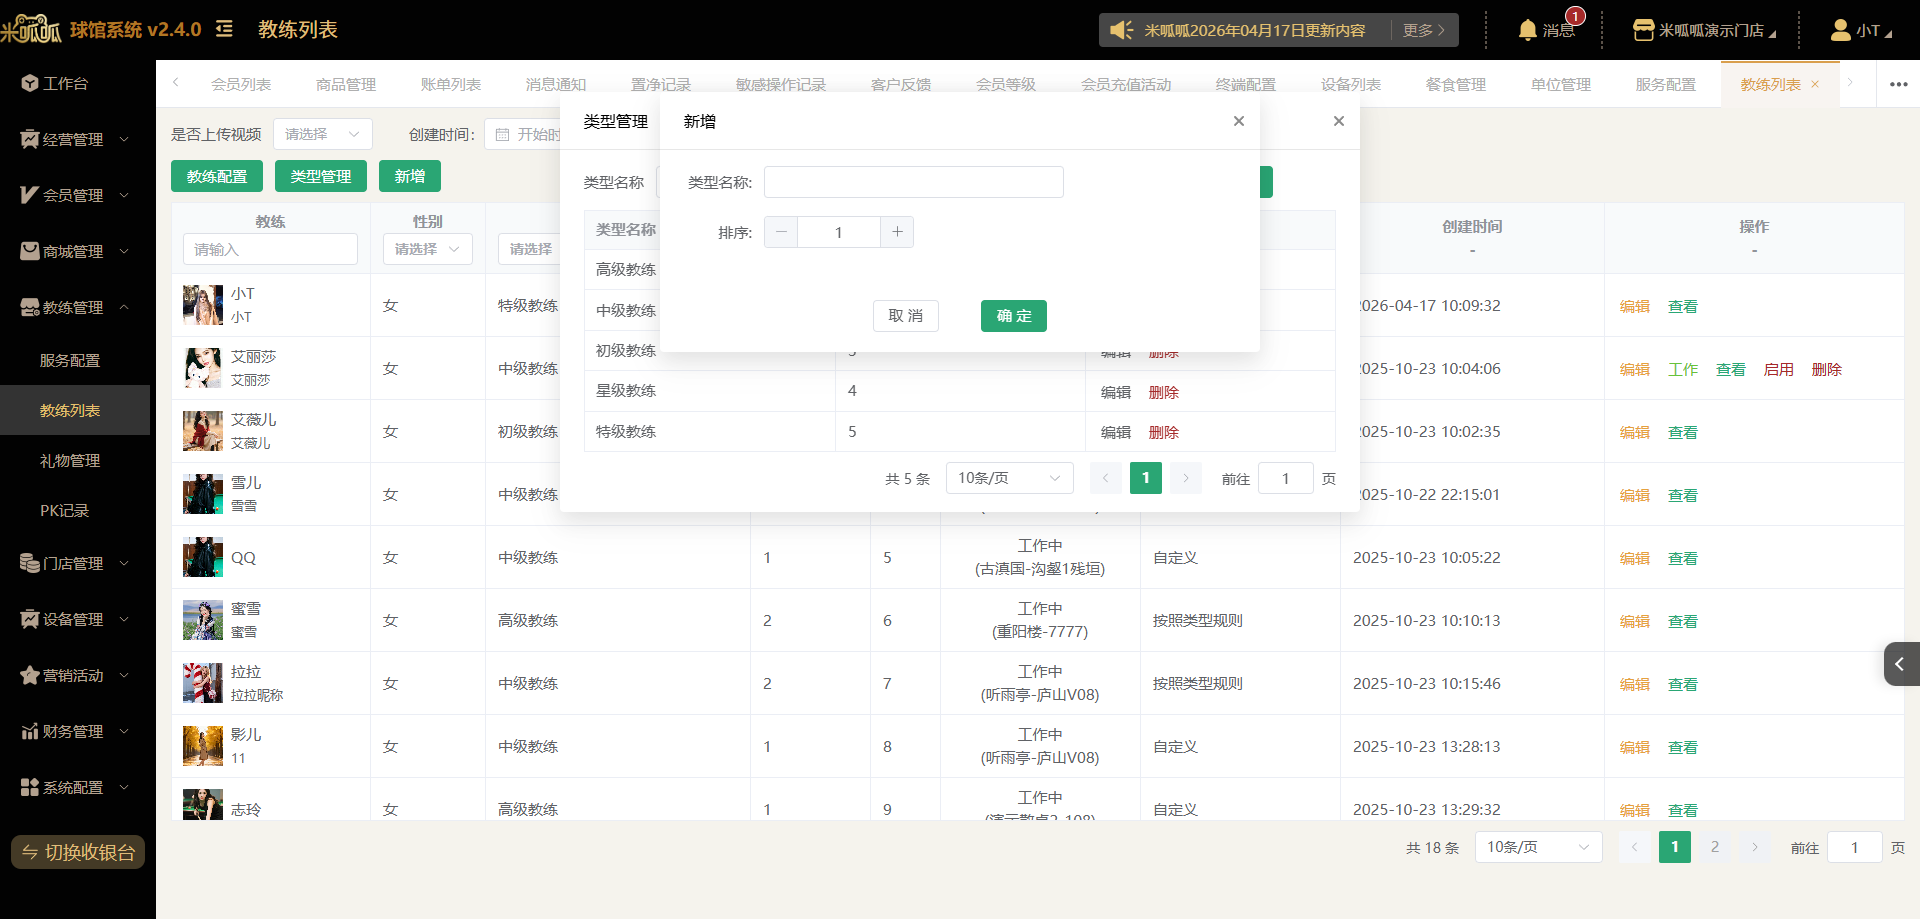
Task: Switch to 单位管理 tab
Action: click(1561, 84)
